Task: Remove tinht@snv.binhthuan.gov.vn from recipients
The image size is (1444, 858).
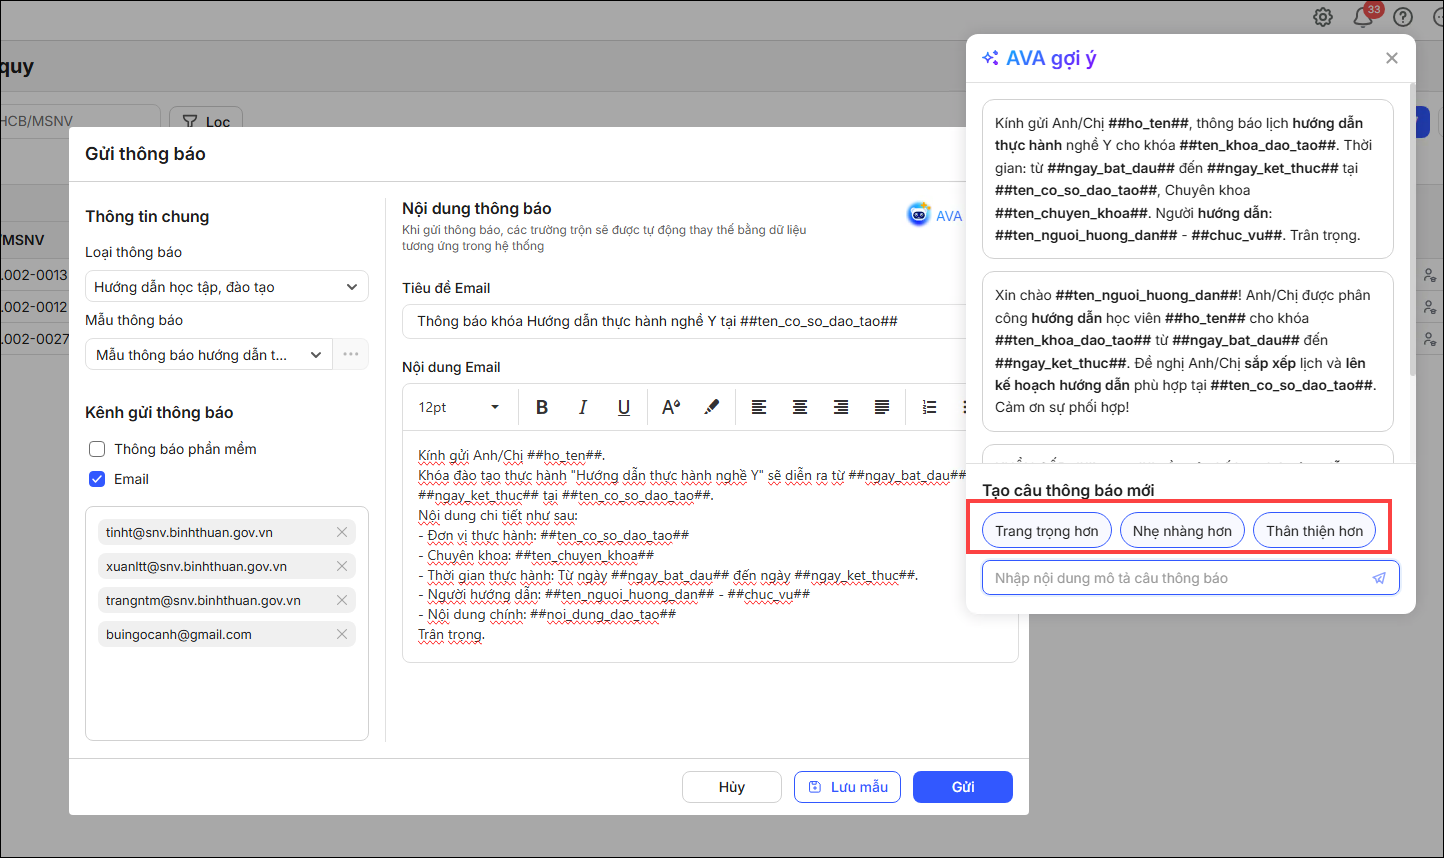Action: tap(342, 532)
